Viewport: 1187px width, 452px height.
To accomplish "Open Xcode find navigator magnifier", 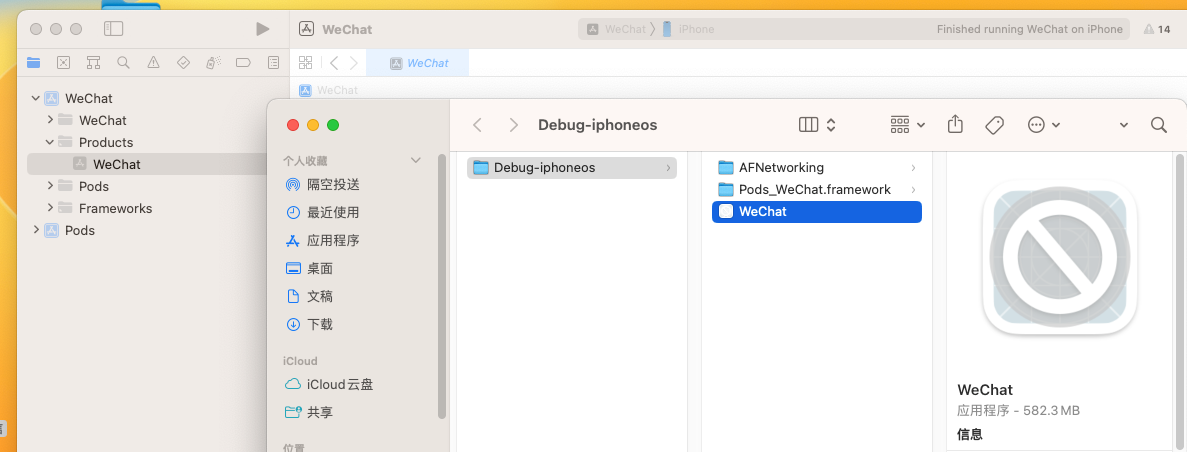I will [x=123, y=63].
